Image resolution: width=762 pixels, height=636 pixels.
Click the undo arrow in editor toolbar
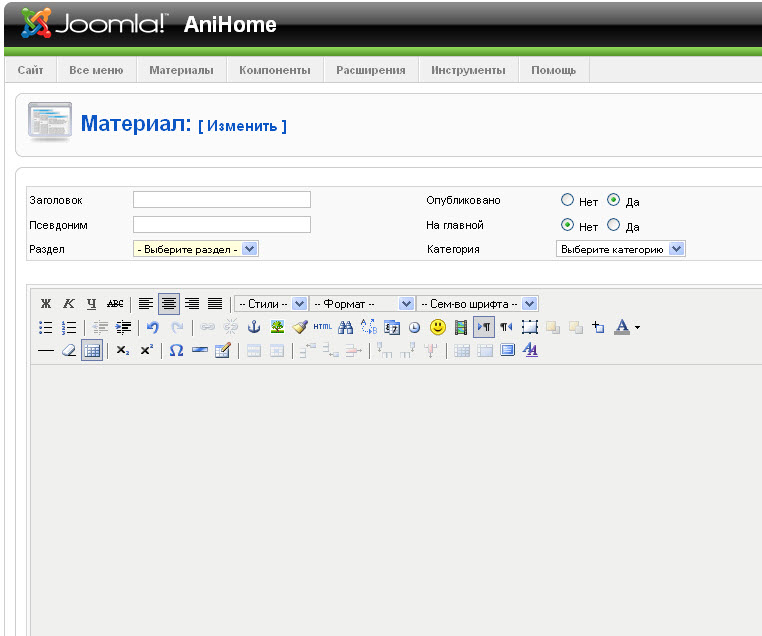[153, 327]
